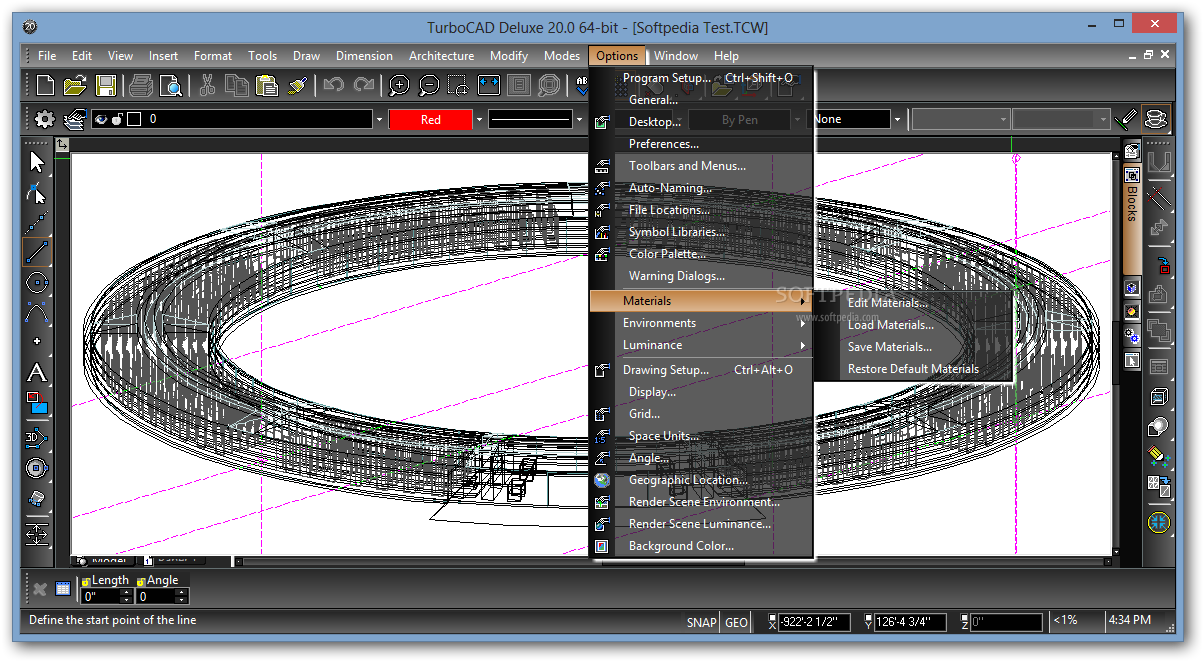1204x662 pixels.
Task: Save drawing with the floppy disk icon
Action: (x=106, y=86)
